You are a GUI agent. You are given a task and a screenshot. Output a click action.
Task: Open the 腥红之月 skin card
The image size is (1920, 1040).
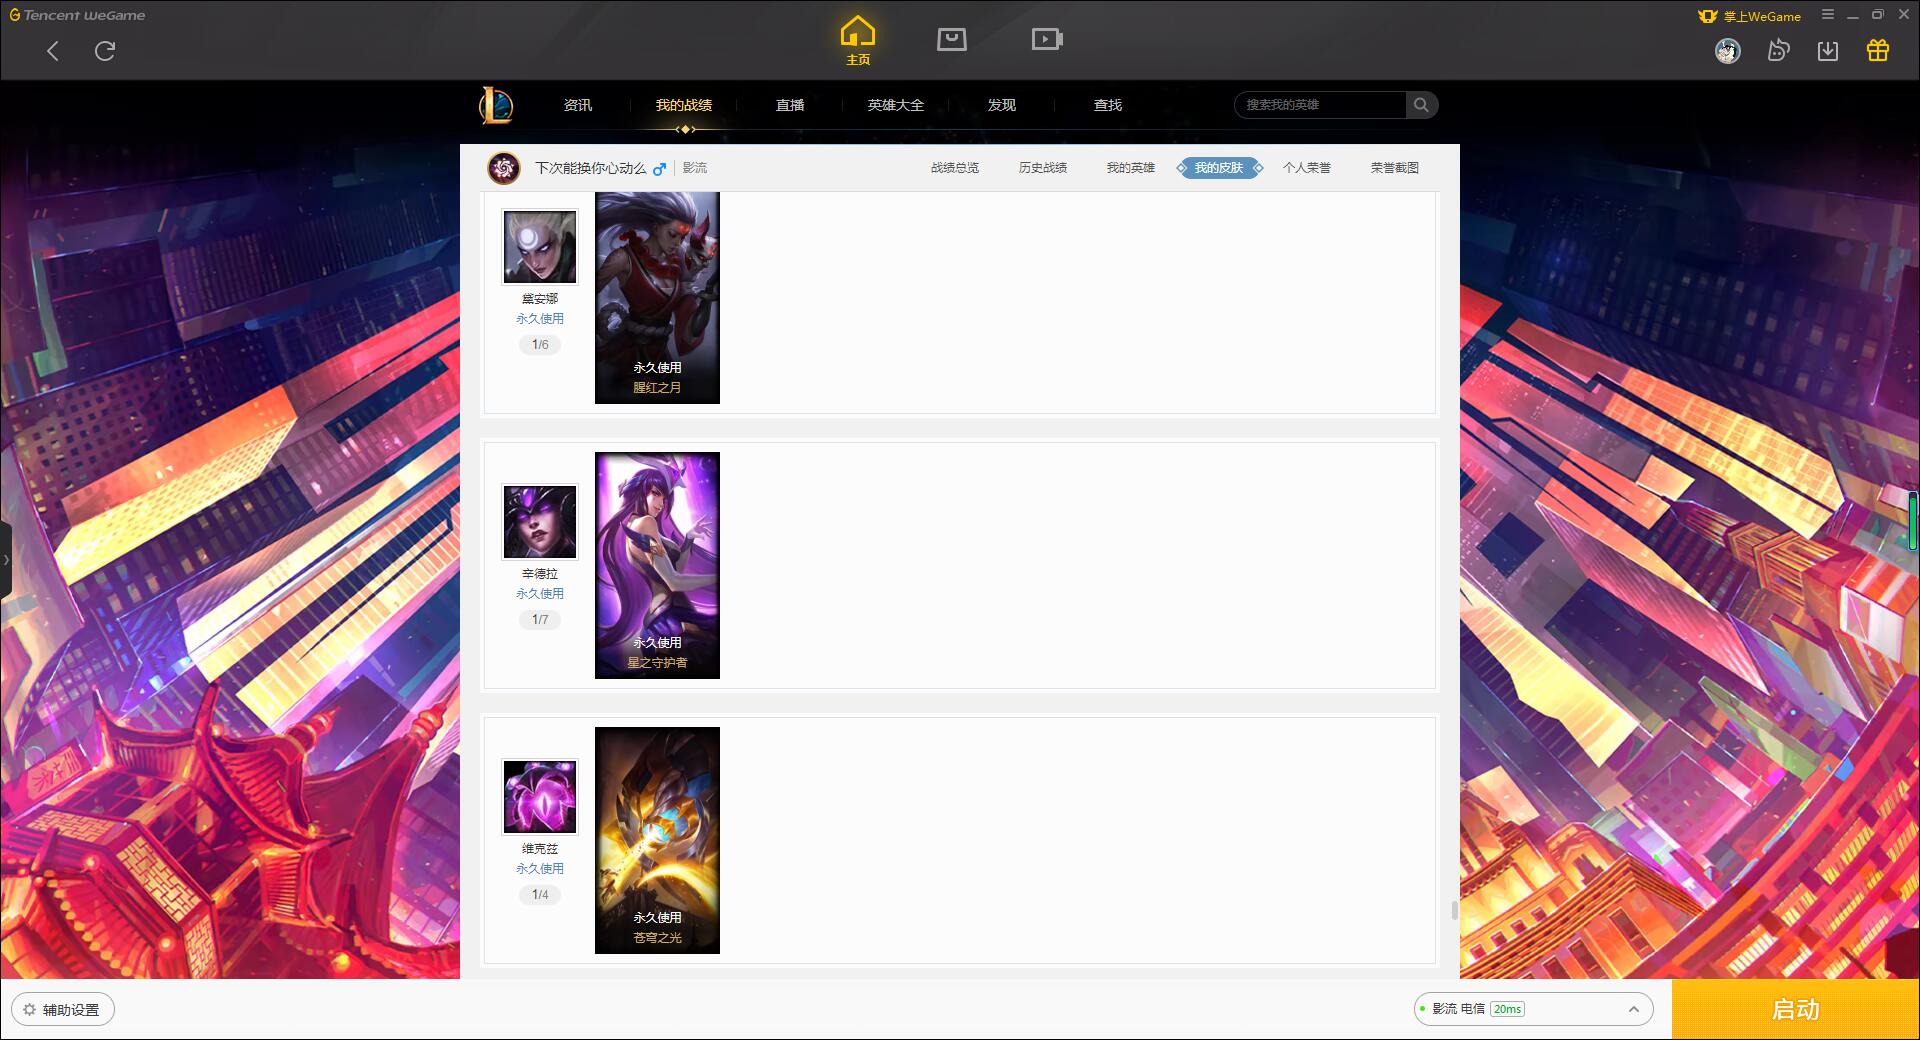click(657, 298)
